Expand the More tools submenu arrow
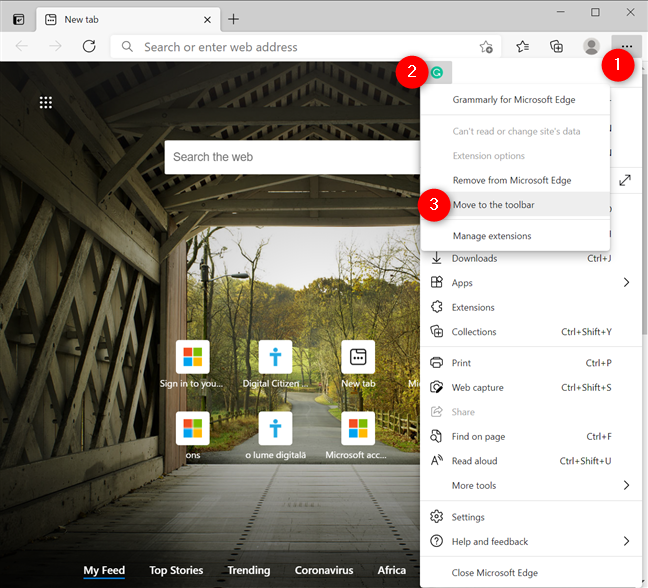Viewport: 648px width, 588px height. coord(626,485)
